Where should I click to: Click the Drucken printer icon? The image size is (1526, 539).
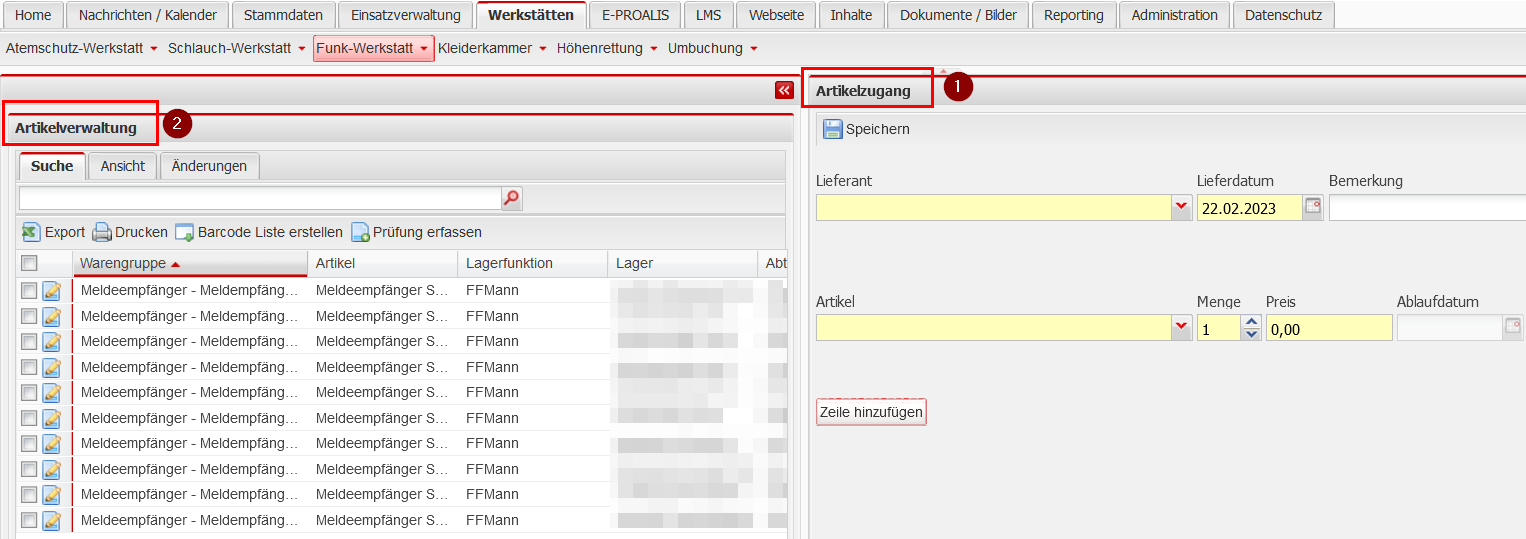(x=102, y=232)
